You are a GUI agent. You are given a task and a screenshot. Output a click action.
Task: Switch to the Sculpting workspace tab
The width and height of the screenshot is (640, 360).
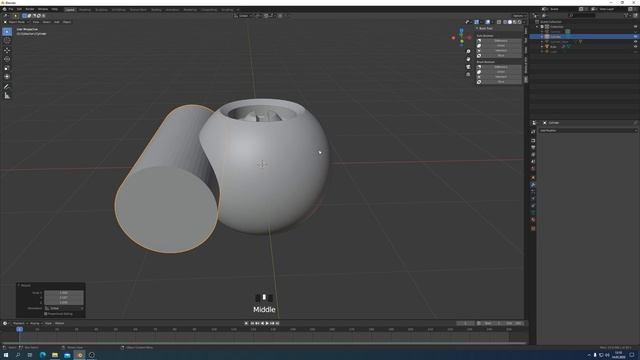click(x=101, y=9)
